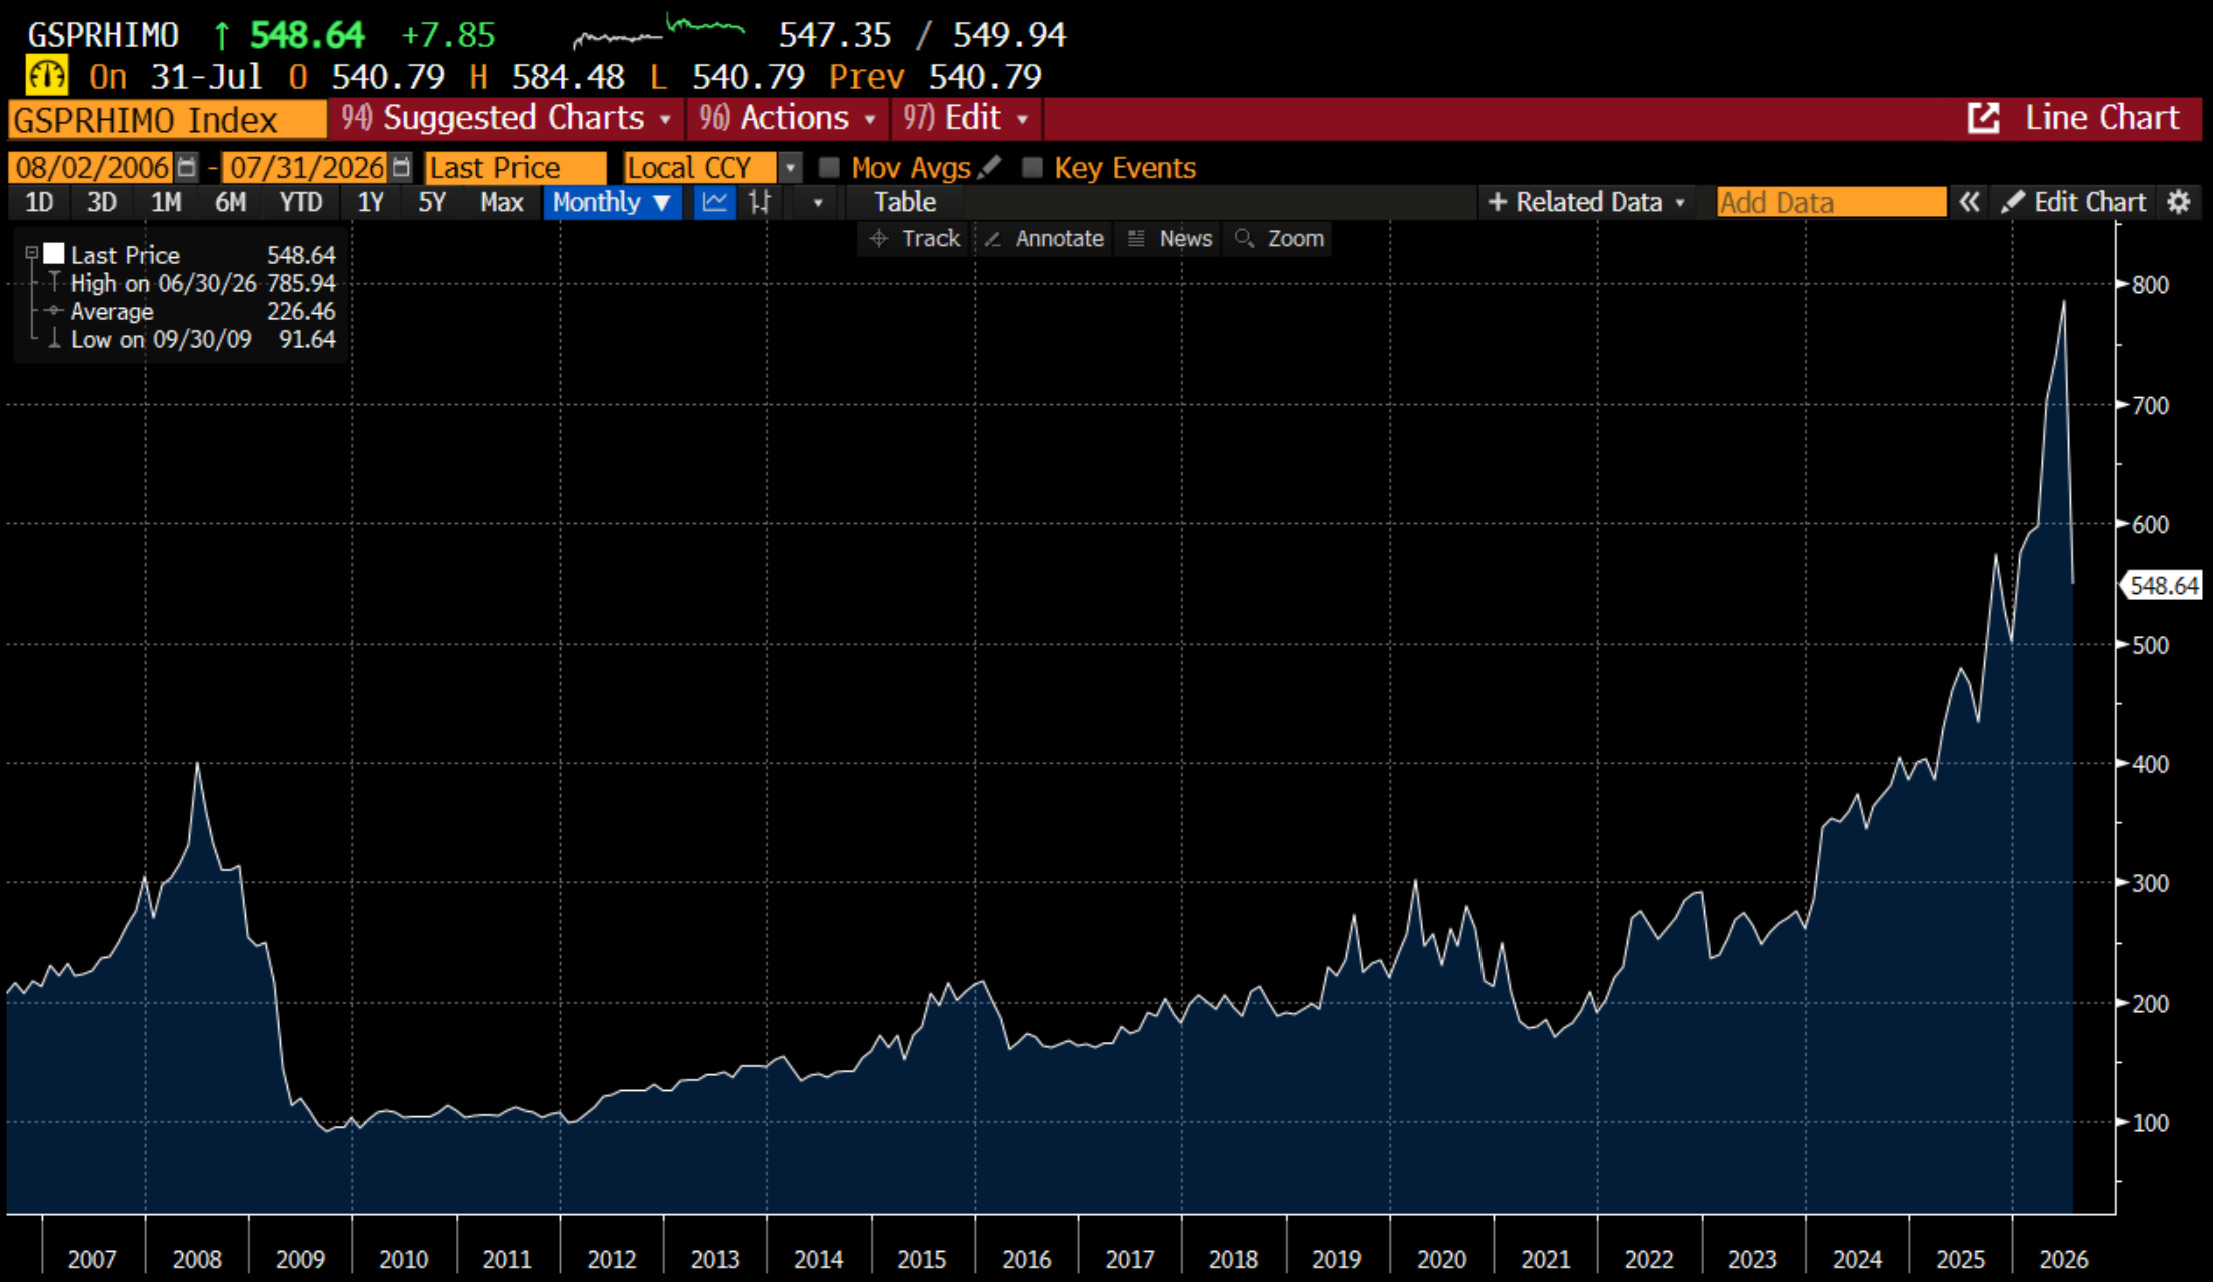Click the 08/02/2006 start date field
This screenshot has height=1282, width=2213.
[x=92, y=167]
